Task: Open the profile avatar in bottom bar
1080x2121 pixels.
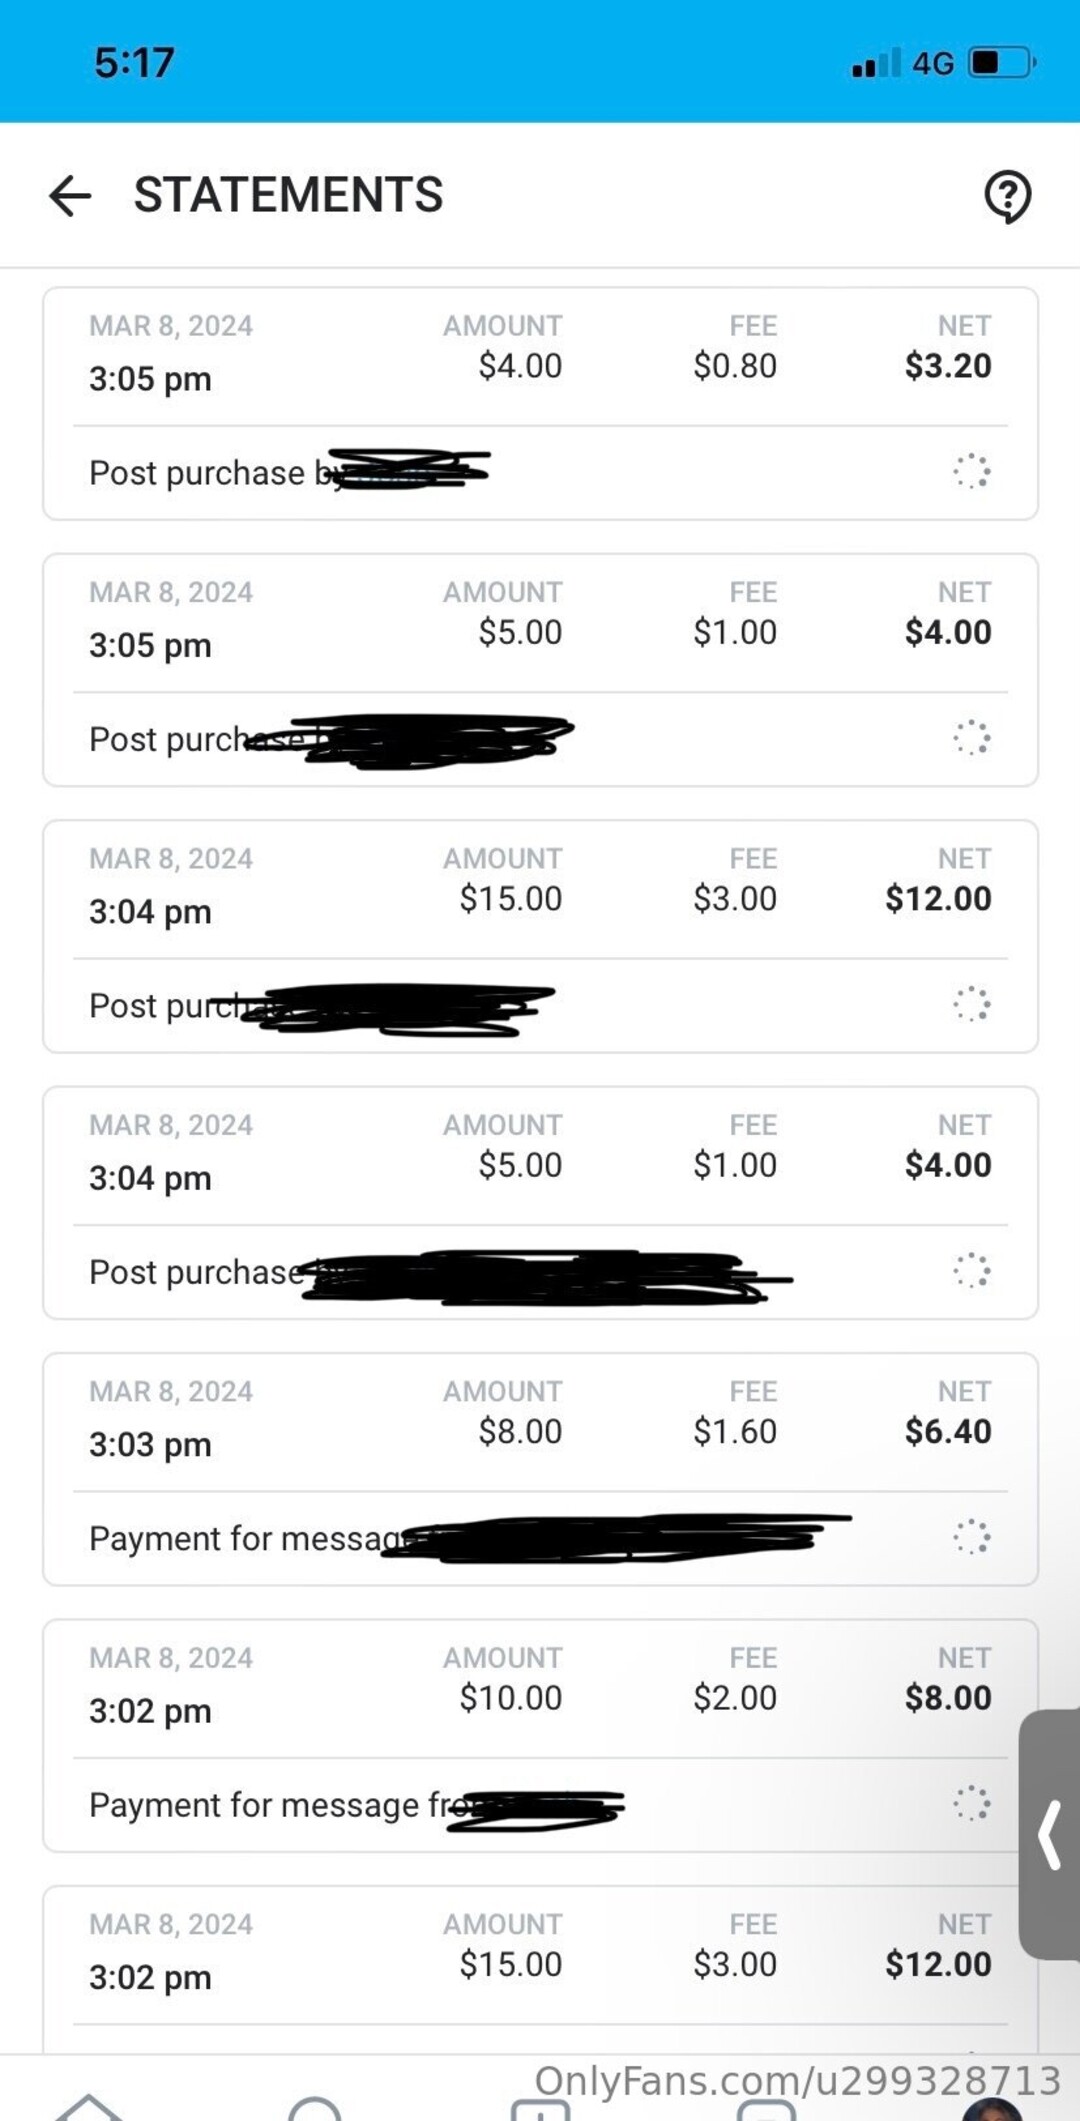Action: pos(991,2108)
